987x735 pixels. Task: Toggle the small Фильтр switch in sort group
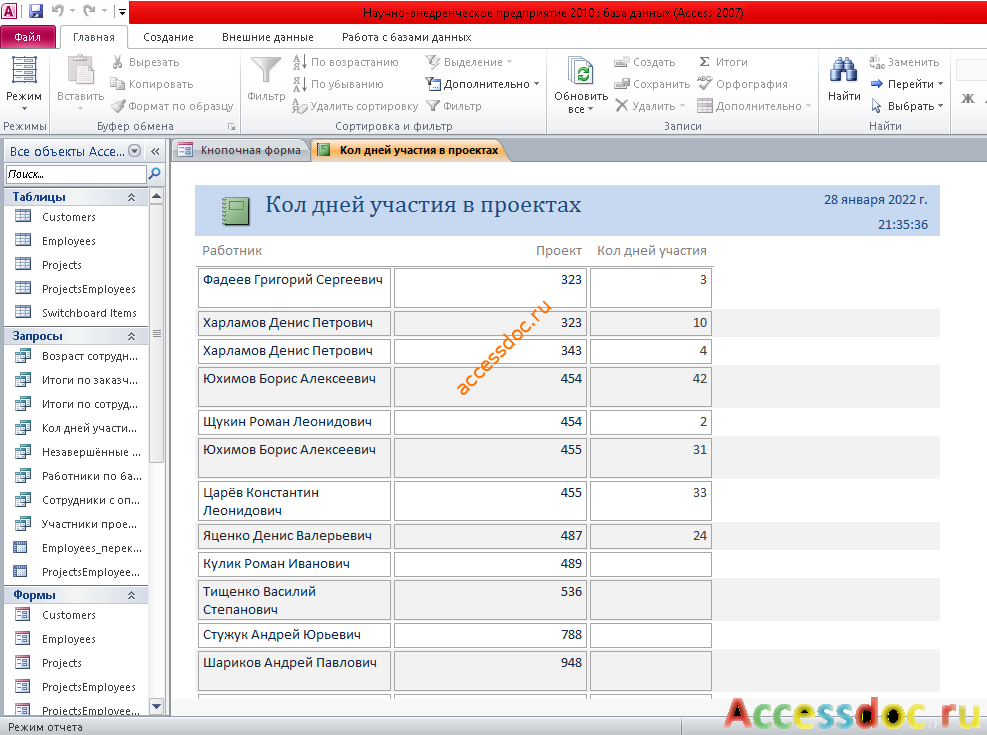pyautogui.click(x=454, y=106)
